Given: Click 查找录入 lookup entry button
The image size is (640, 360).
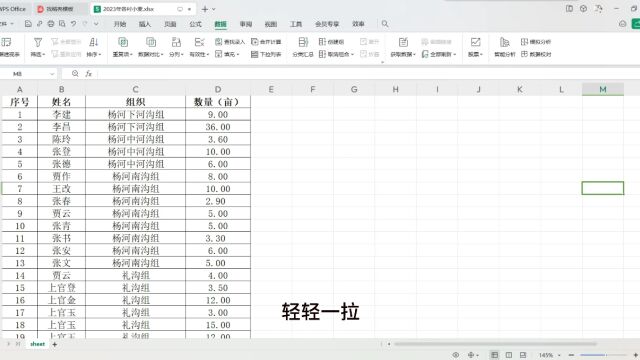Looking at the screenshot, I should pos(230,42).
